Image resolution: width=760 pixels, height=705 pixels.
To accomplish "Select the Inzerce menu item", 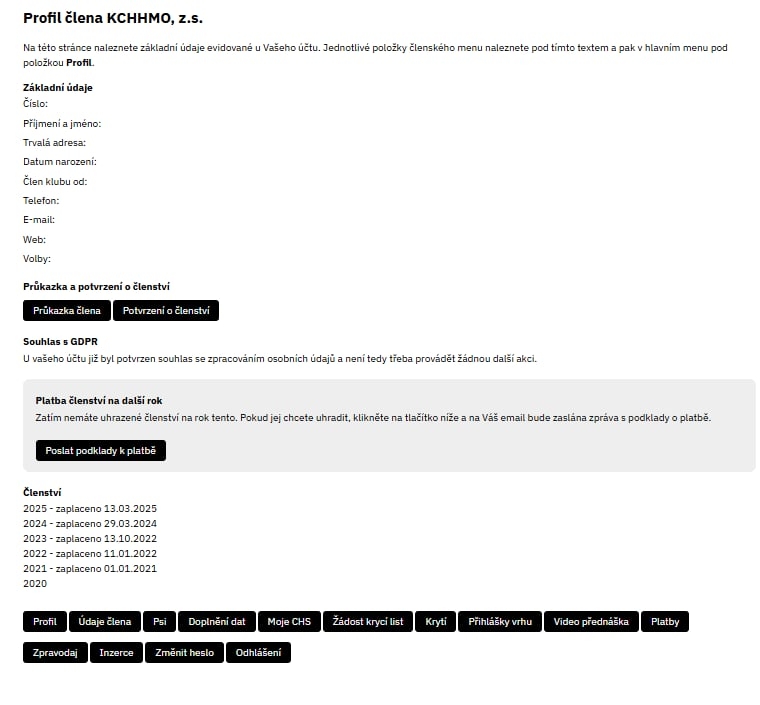I will pos(116,653).
